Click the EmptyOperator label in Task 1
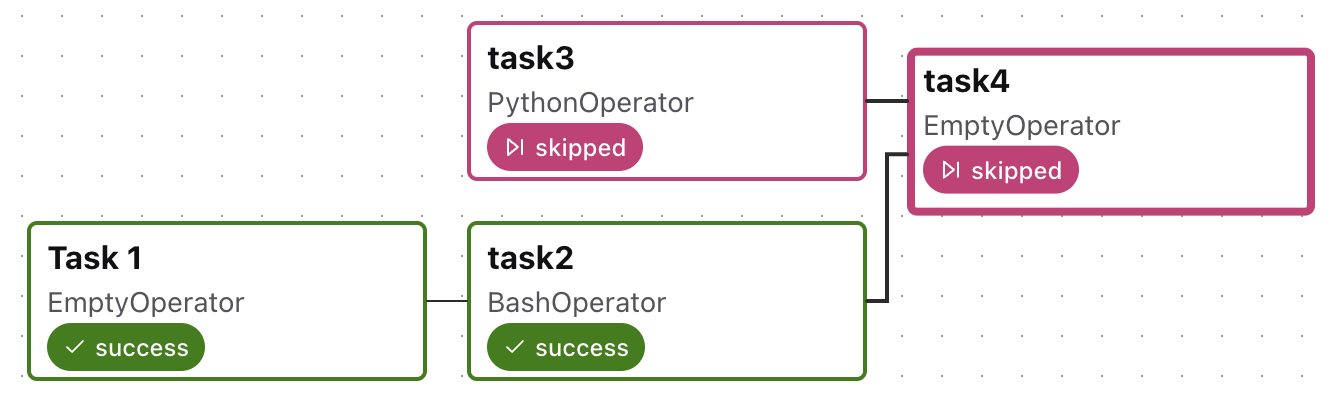The height and width of the screenshot is (400, 1340). click(x=146, y=302)
